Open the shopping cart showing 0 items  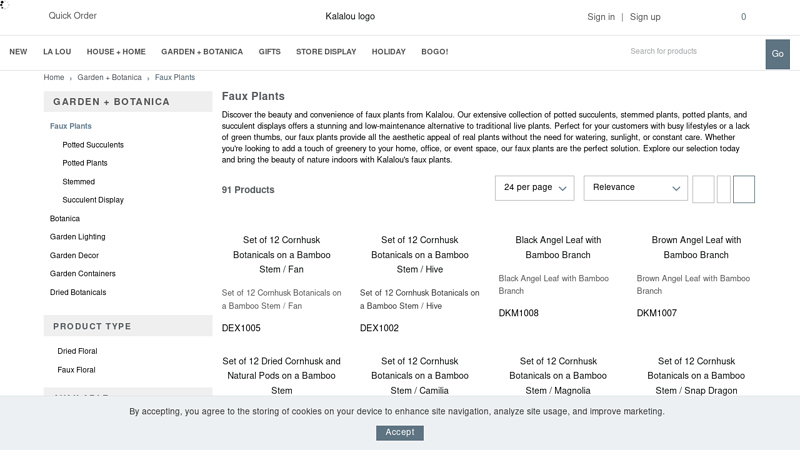coord(743,17)
